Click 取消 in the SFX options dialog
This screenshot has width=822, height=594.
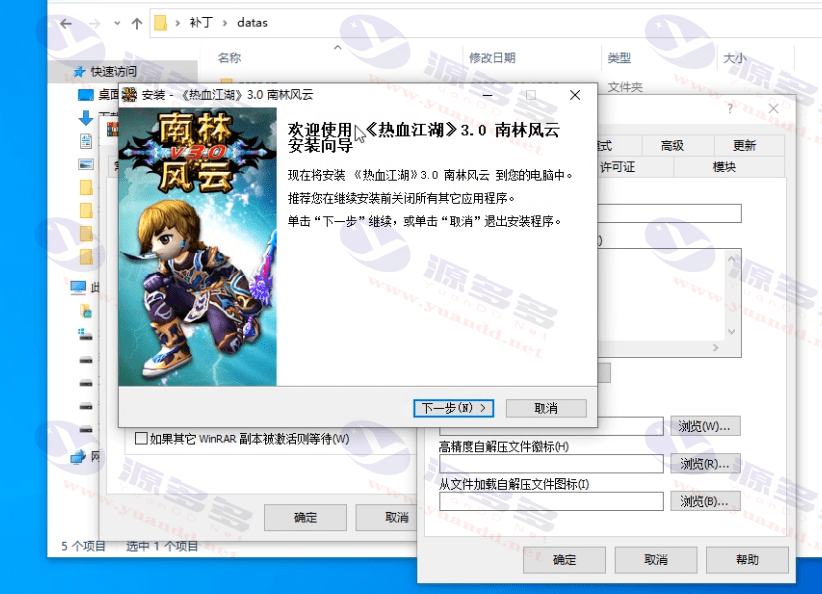656,560
